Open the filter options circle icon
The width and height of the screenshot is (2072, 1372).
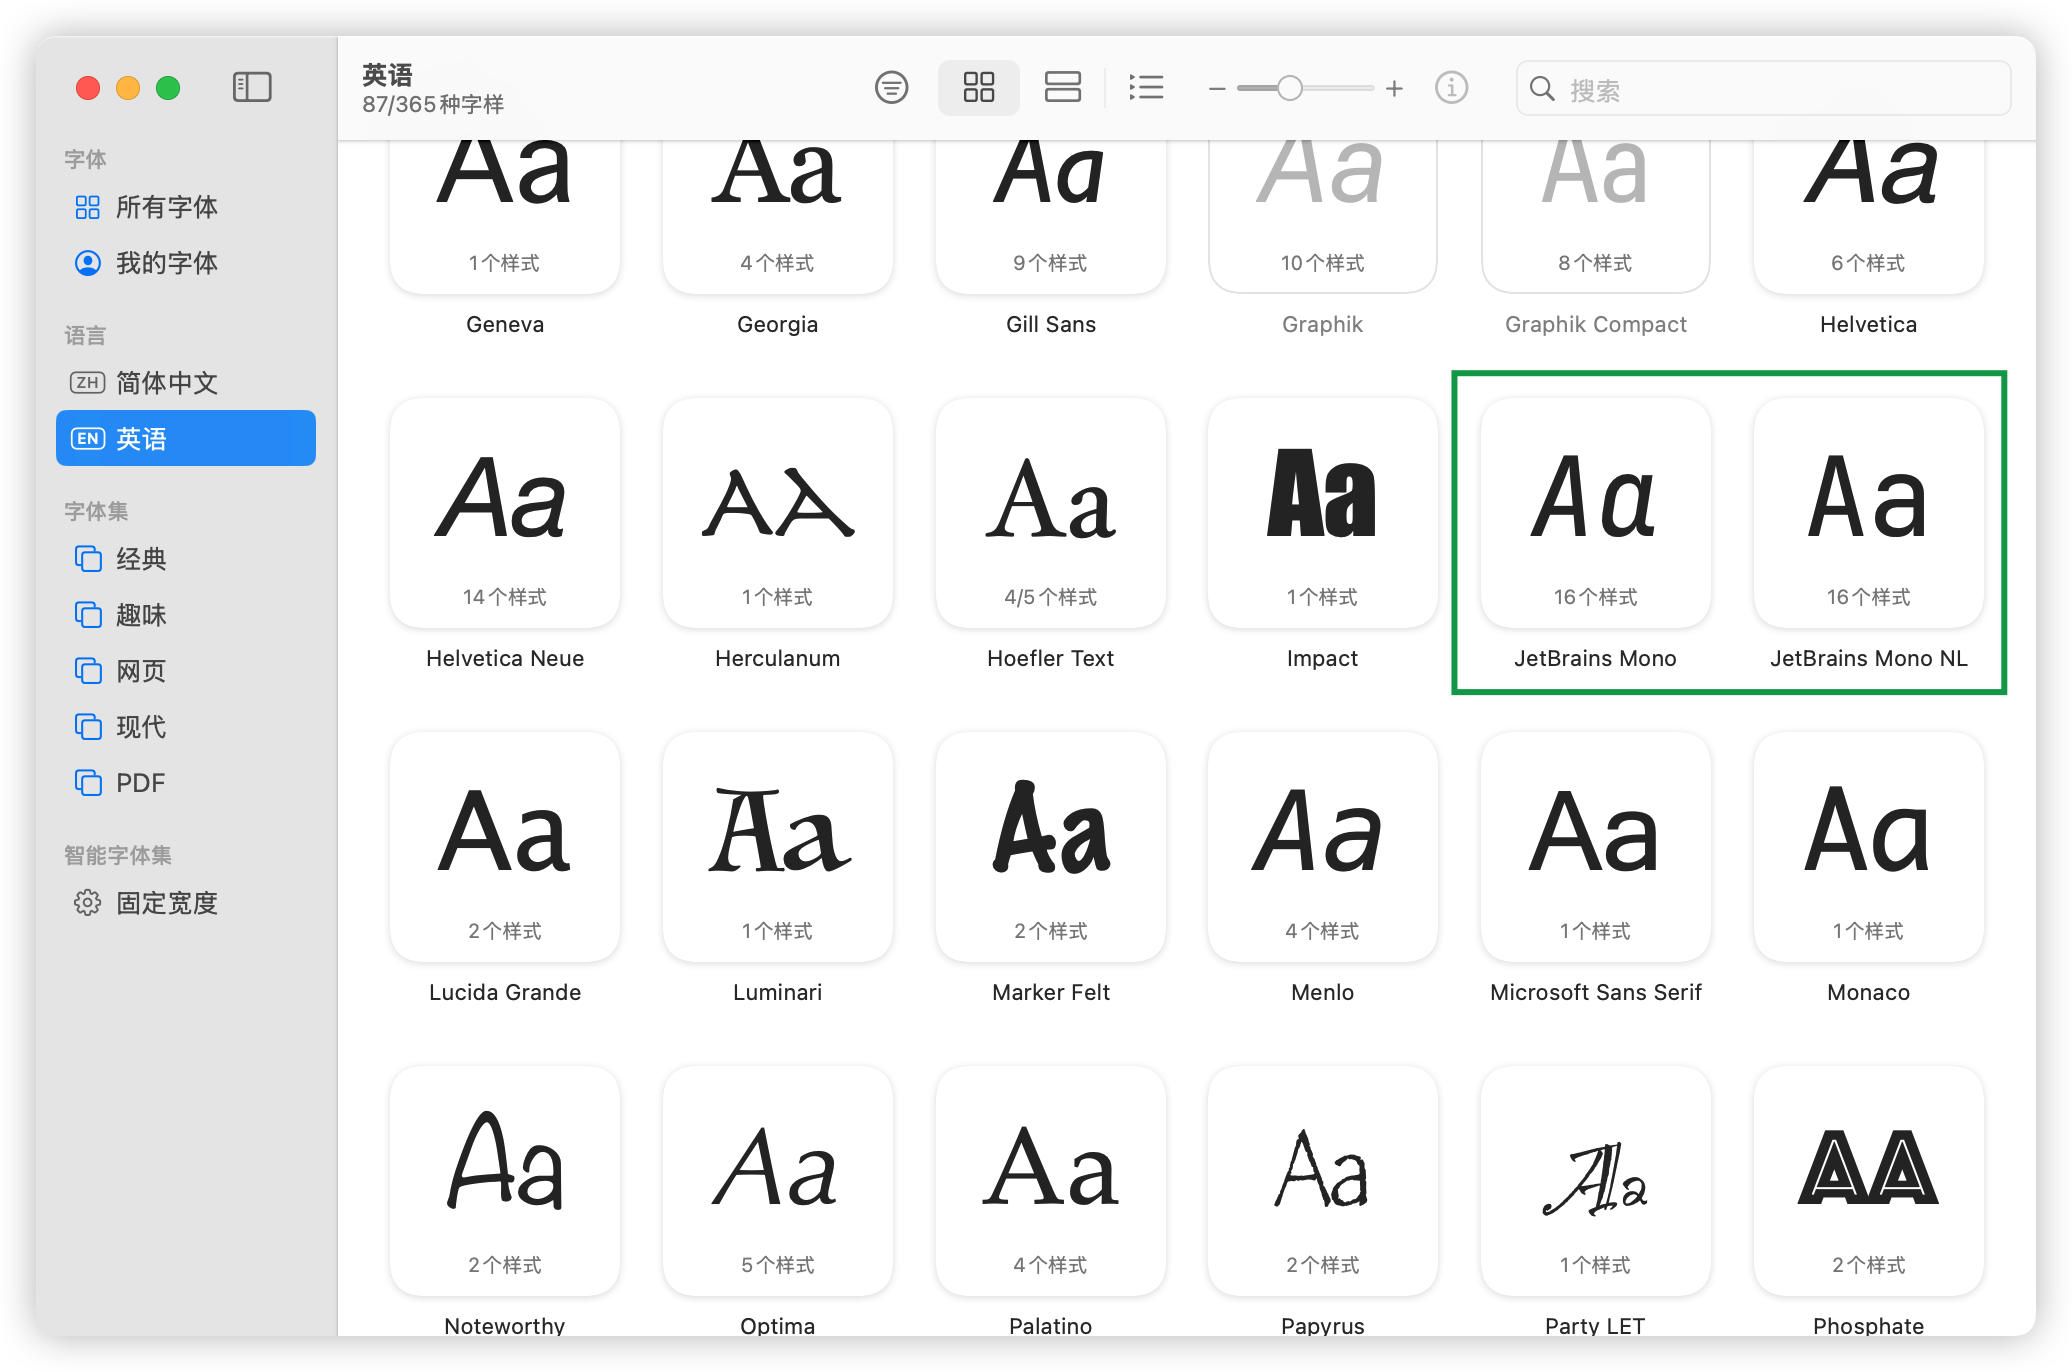[891, 88]
